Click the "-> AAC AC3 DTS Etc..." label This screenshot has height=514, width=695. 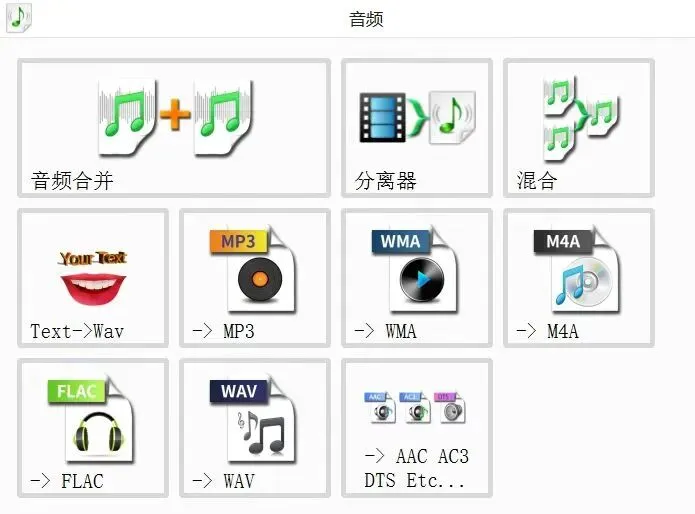(416, 468)
